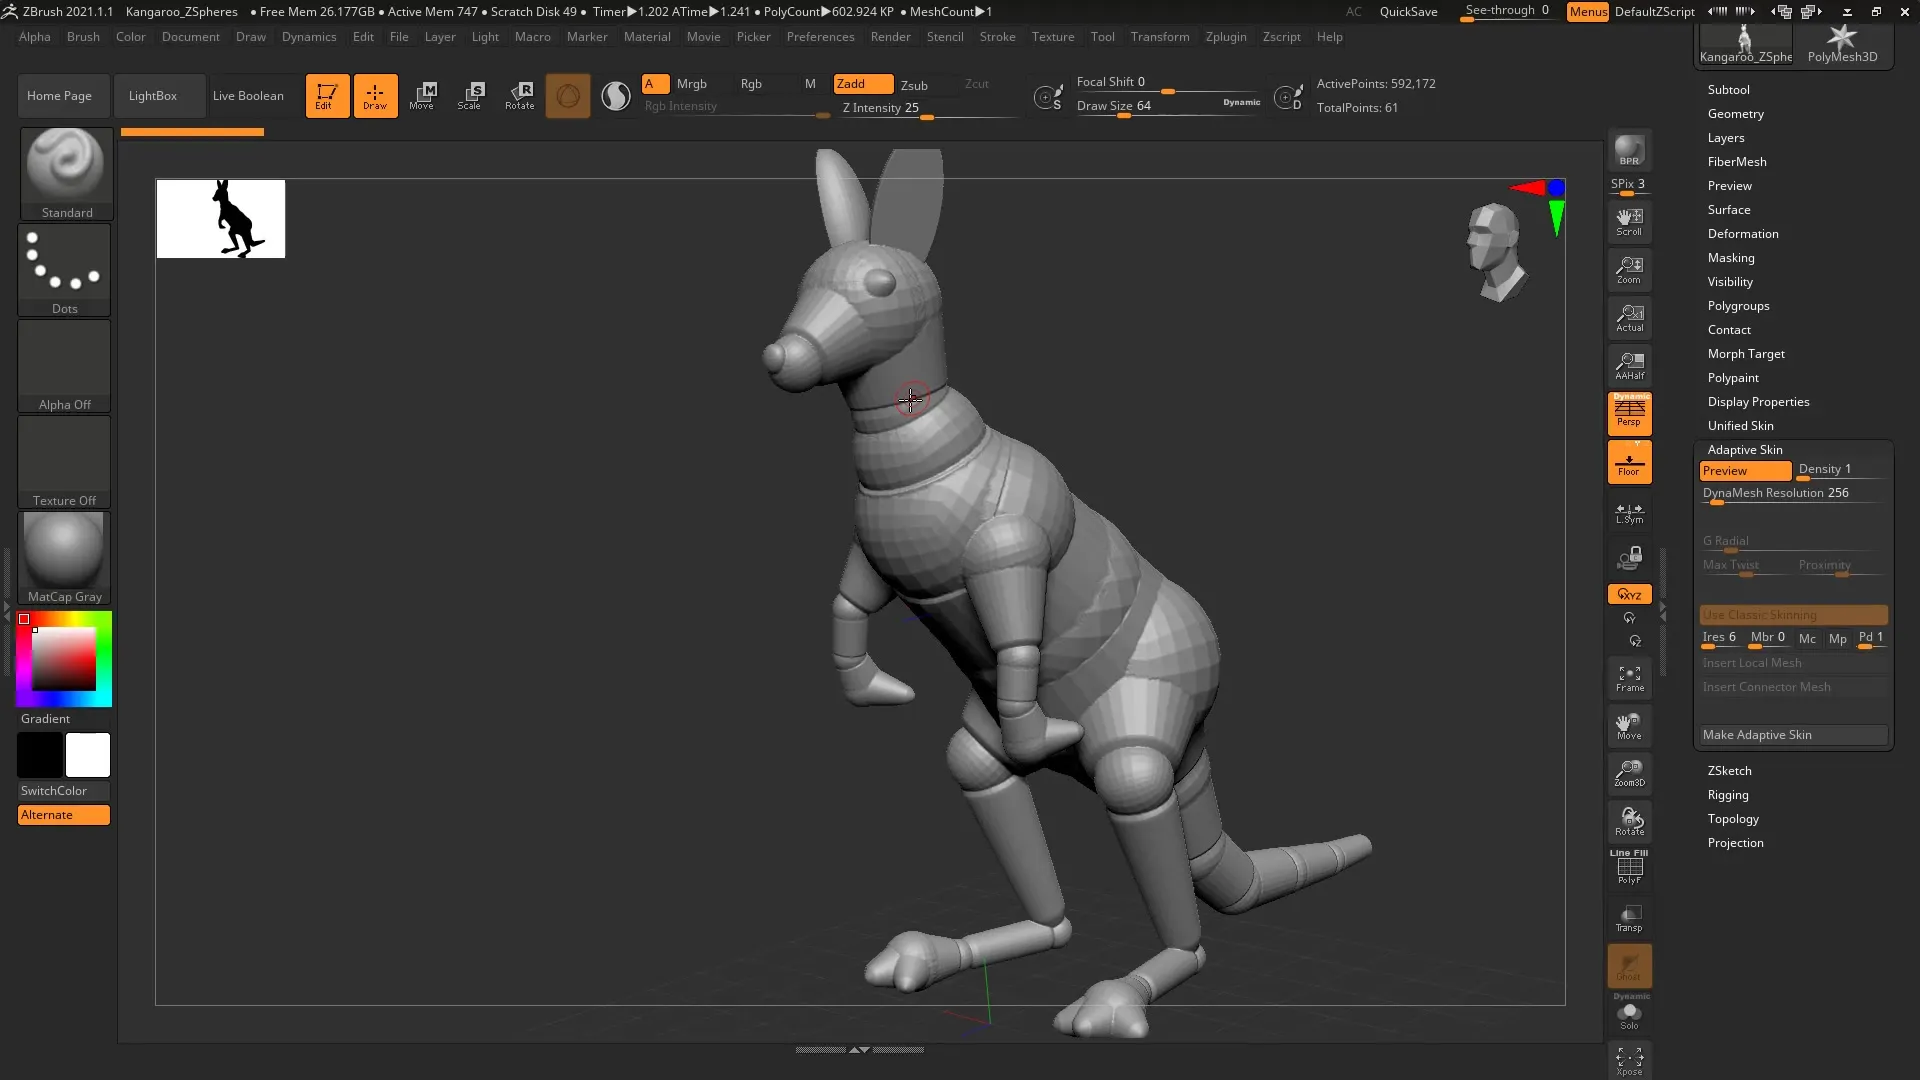Select the Kangaroo_ZSphere tool thumbnail
The height and width of the screenshot is (1080, 1920).
pos(1746,44)
